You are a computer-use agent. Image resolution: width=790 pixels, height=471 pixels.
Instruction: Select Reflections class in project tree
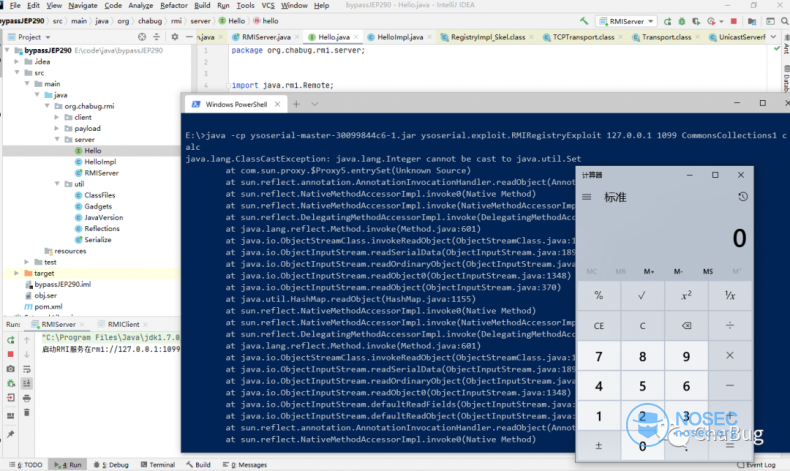(97, 228)
